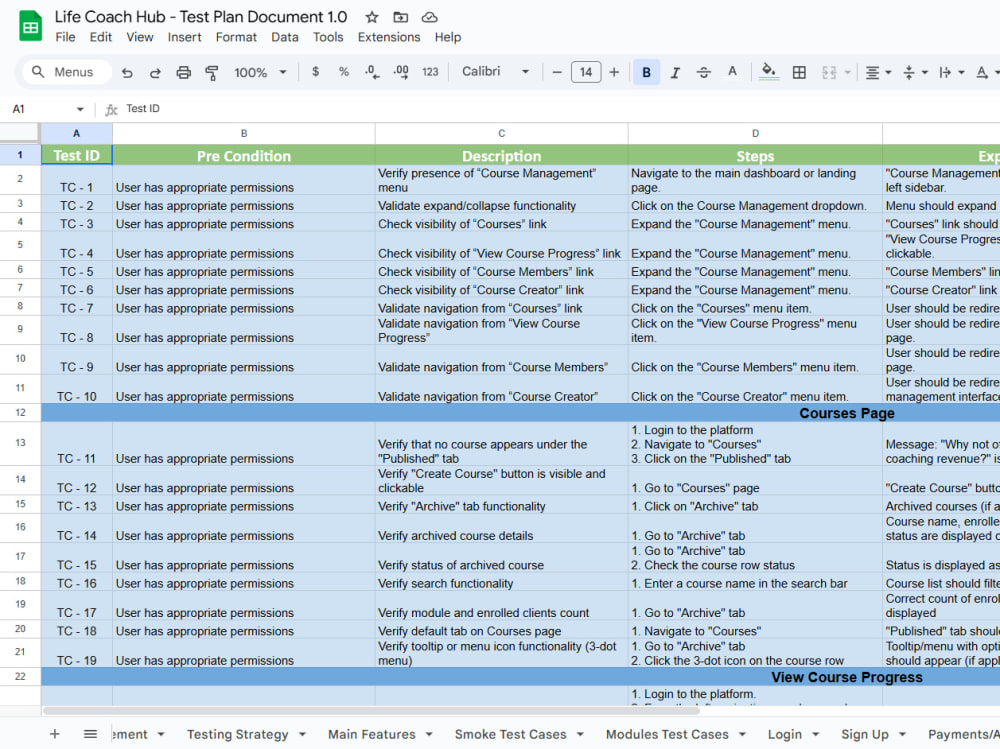1000x749 pixels.
Task: Open the Help menu
Action: tap(448, 37)
